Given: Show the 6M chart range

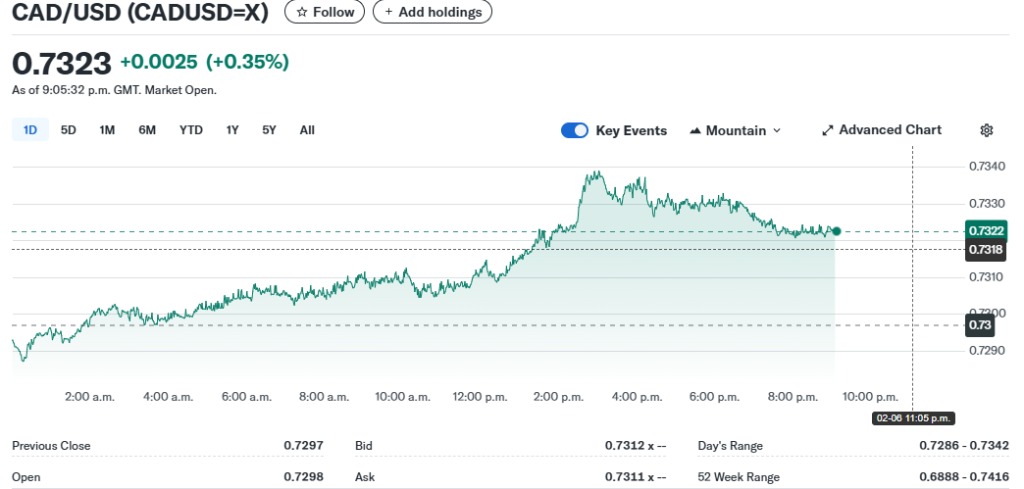Looking at the screenshot, I should click(x=147, y=130).
